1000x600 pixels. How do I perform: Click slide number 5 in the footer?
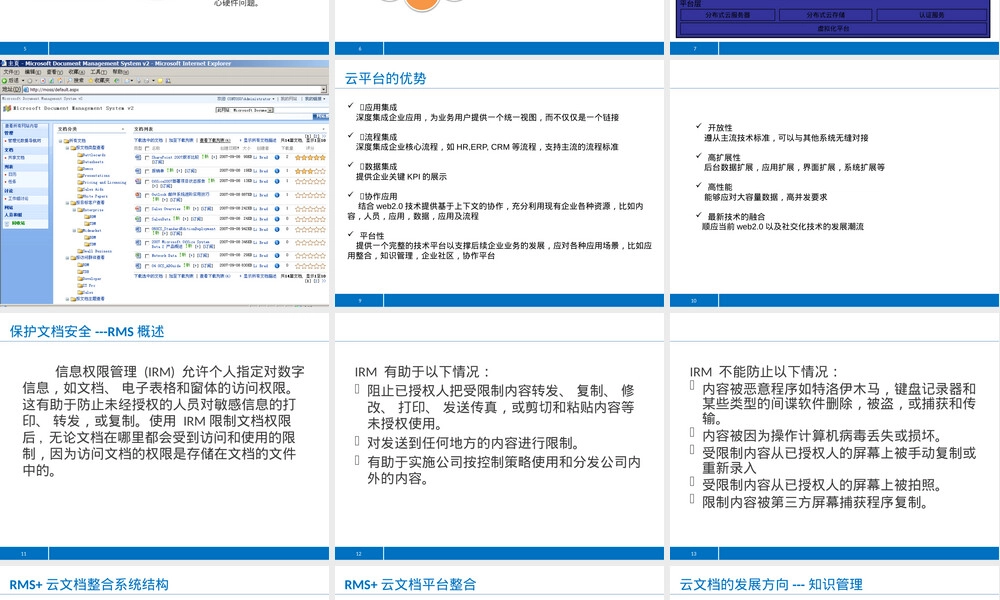pyautogui.click(x=25, y=48)
